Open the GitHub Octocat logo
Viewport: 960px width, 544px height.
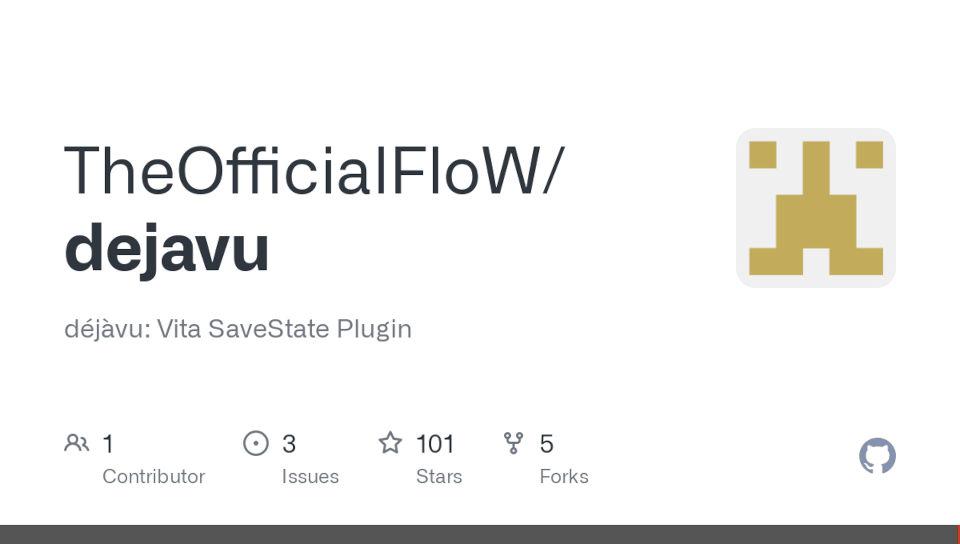[877, 456]
